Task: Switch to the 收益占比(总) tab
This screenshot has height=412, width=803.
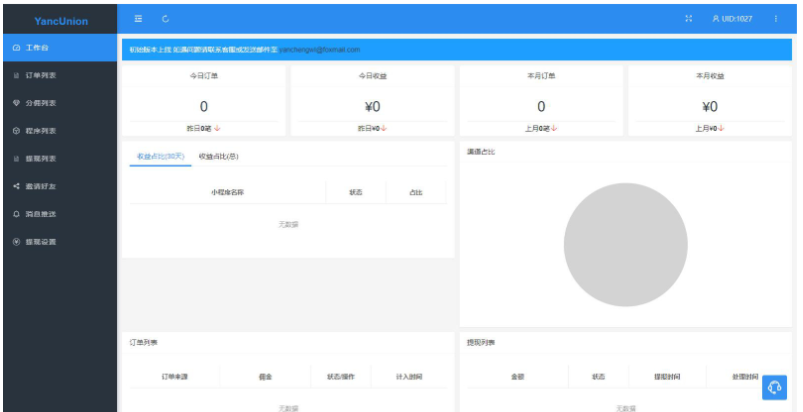Action: click(218, 156)
